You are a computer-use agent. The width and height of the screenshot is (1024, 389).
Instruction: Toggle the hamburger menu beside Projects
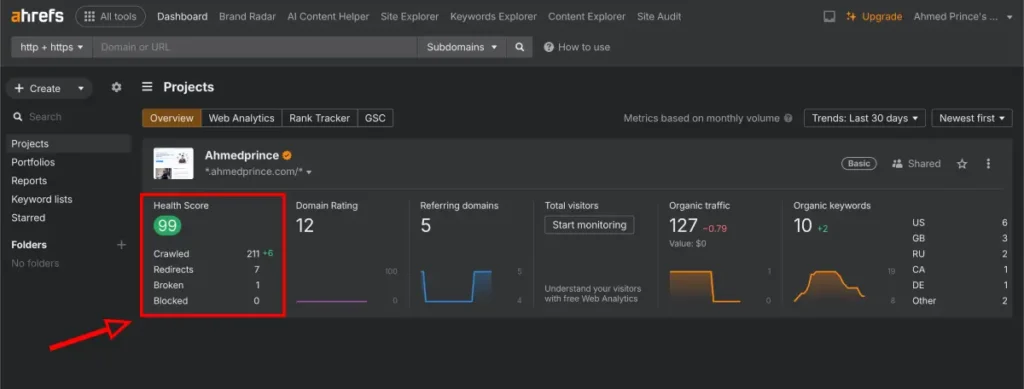[x=148, y=87]
